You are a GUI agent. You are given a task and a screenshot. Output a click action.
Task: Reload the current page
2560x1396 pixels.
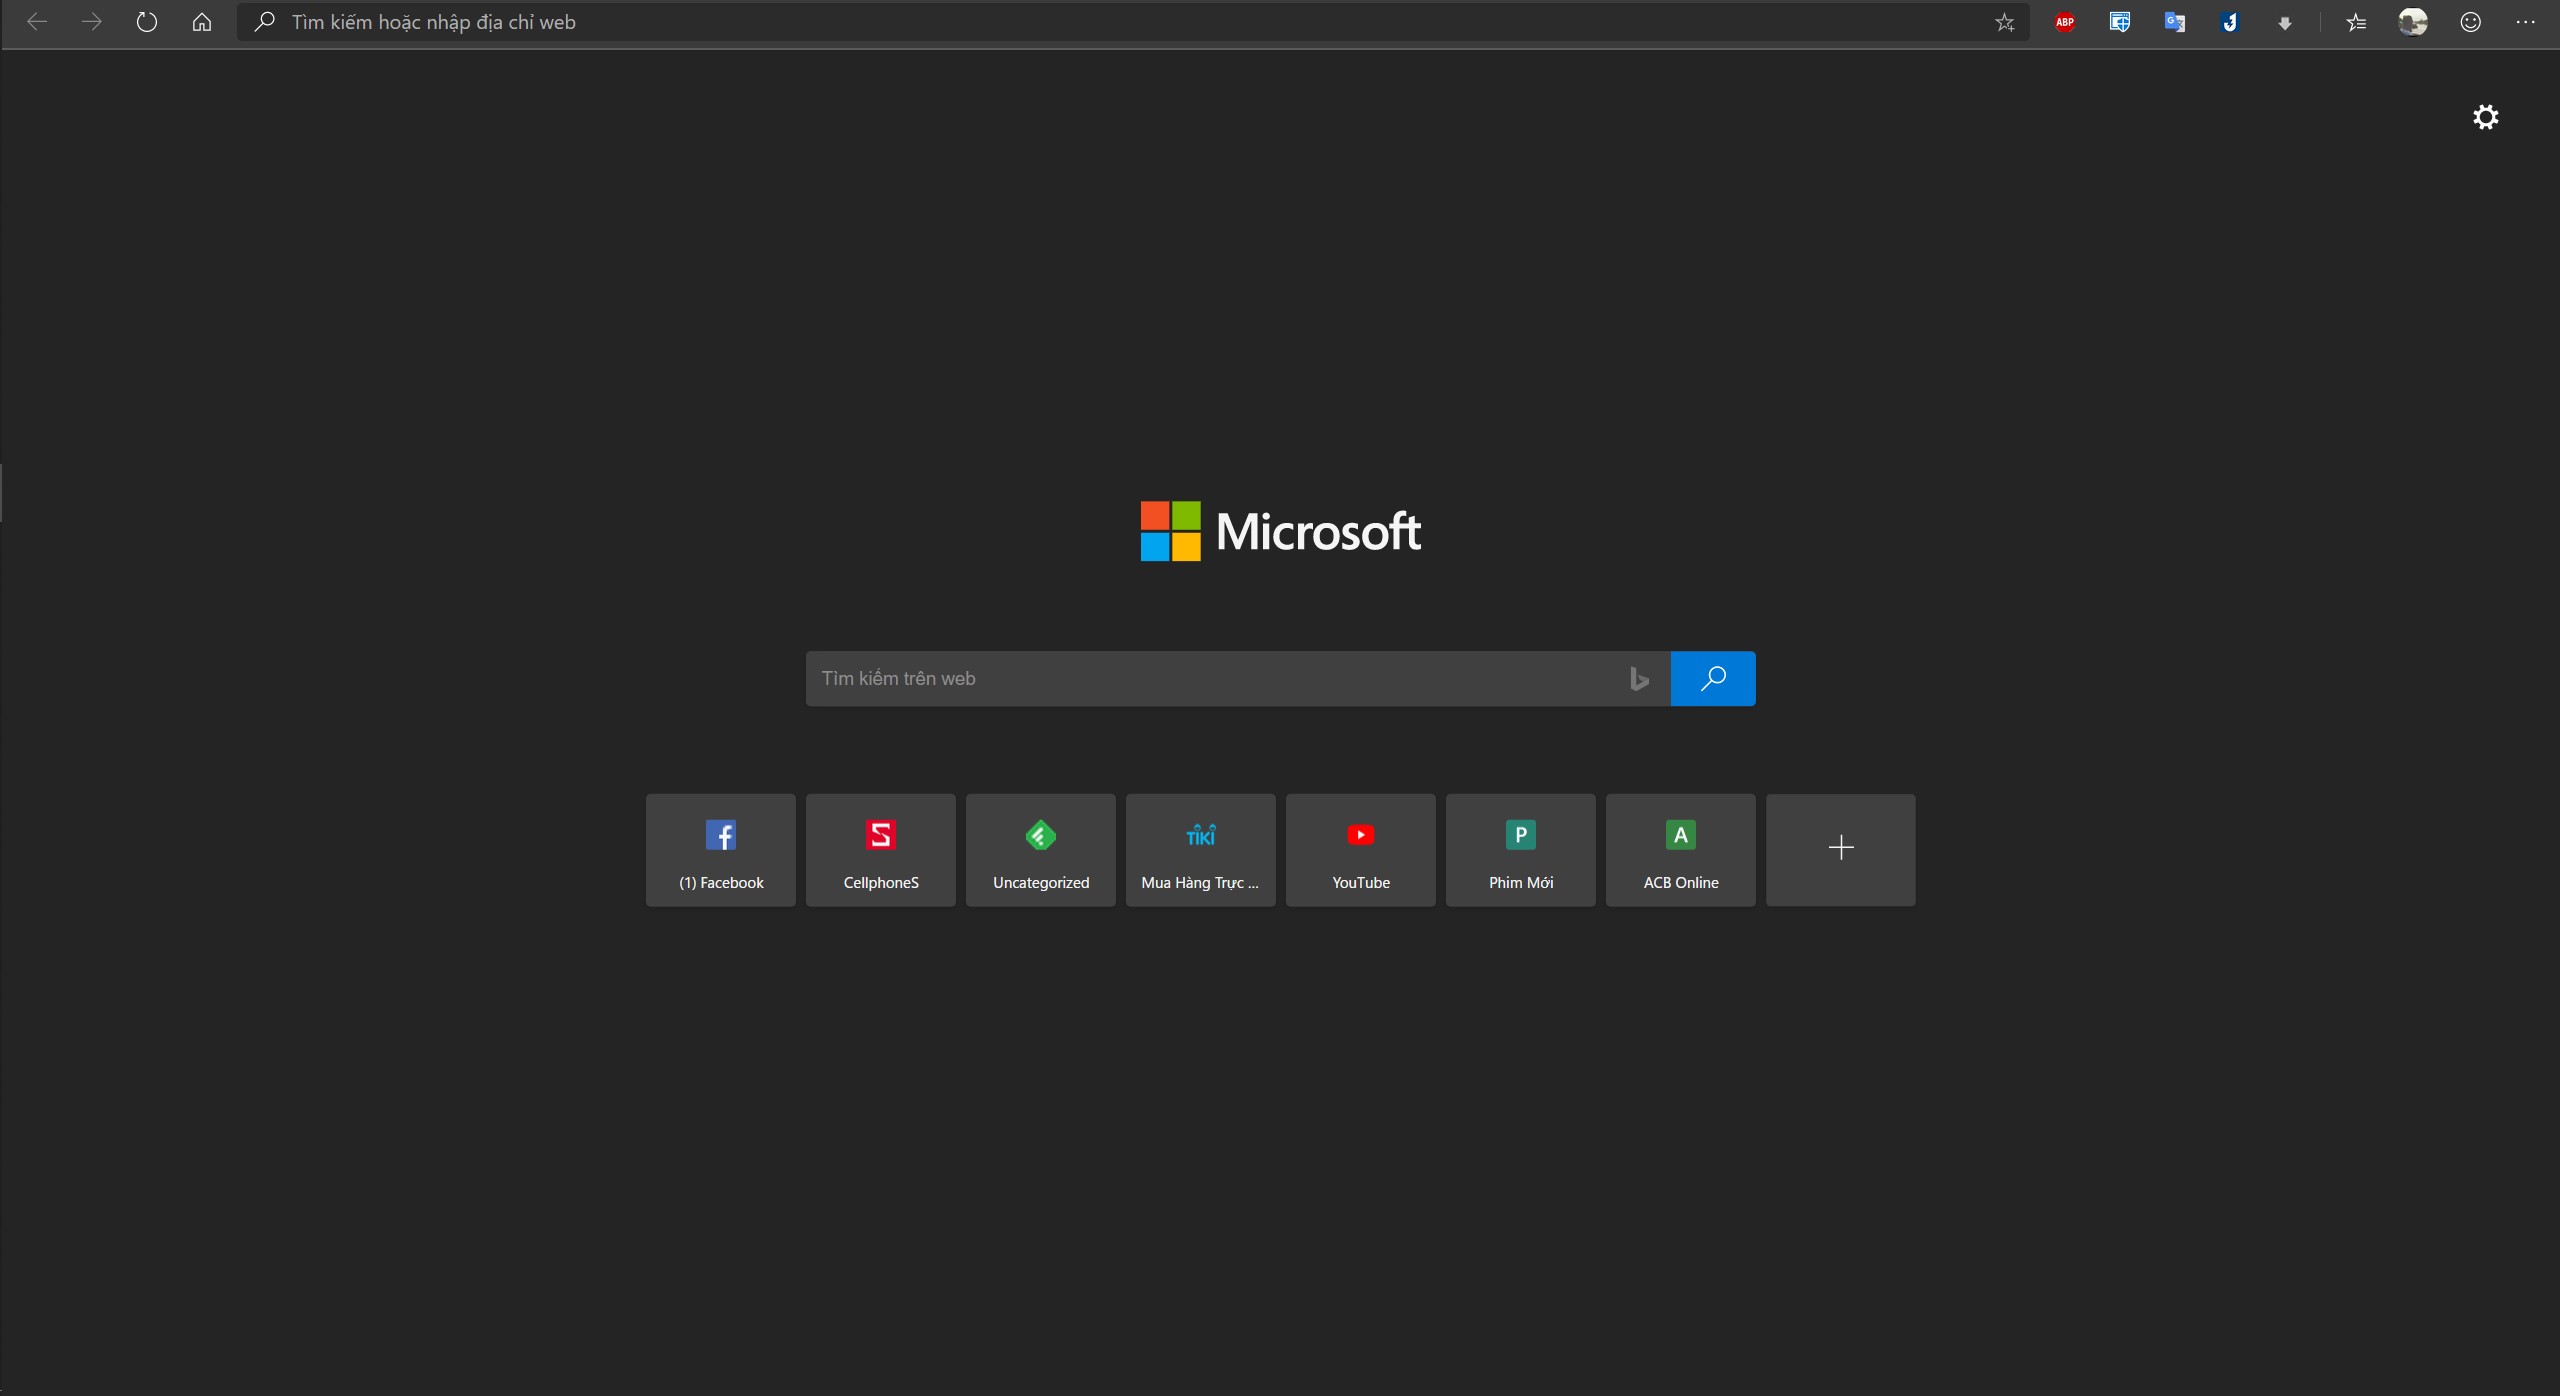pos(147,22)
